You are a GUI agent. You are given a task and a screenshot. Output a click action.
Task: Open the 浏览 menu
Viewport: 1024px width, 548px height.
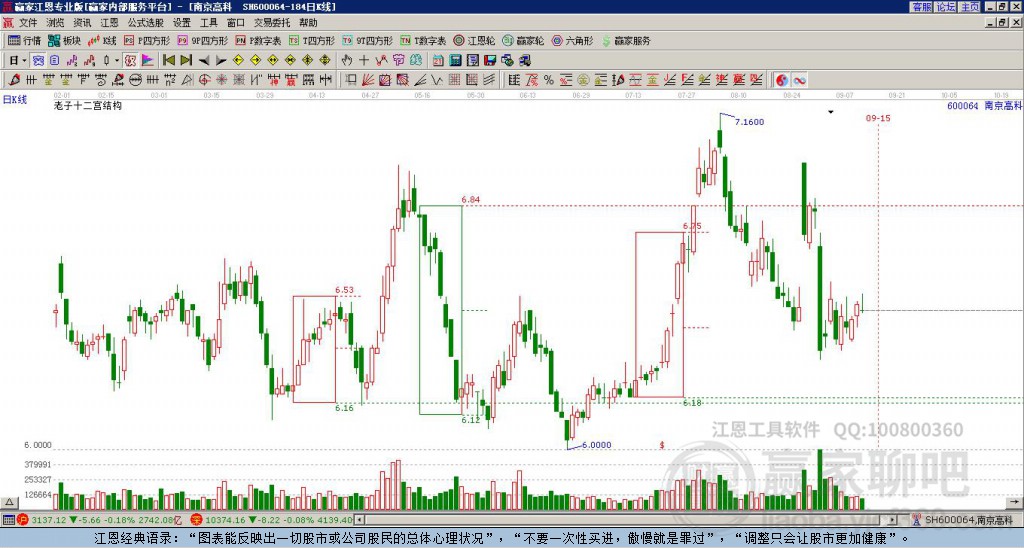pyautogui.click(x=55, y=23)
